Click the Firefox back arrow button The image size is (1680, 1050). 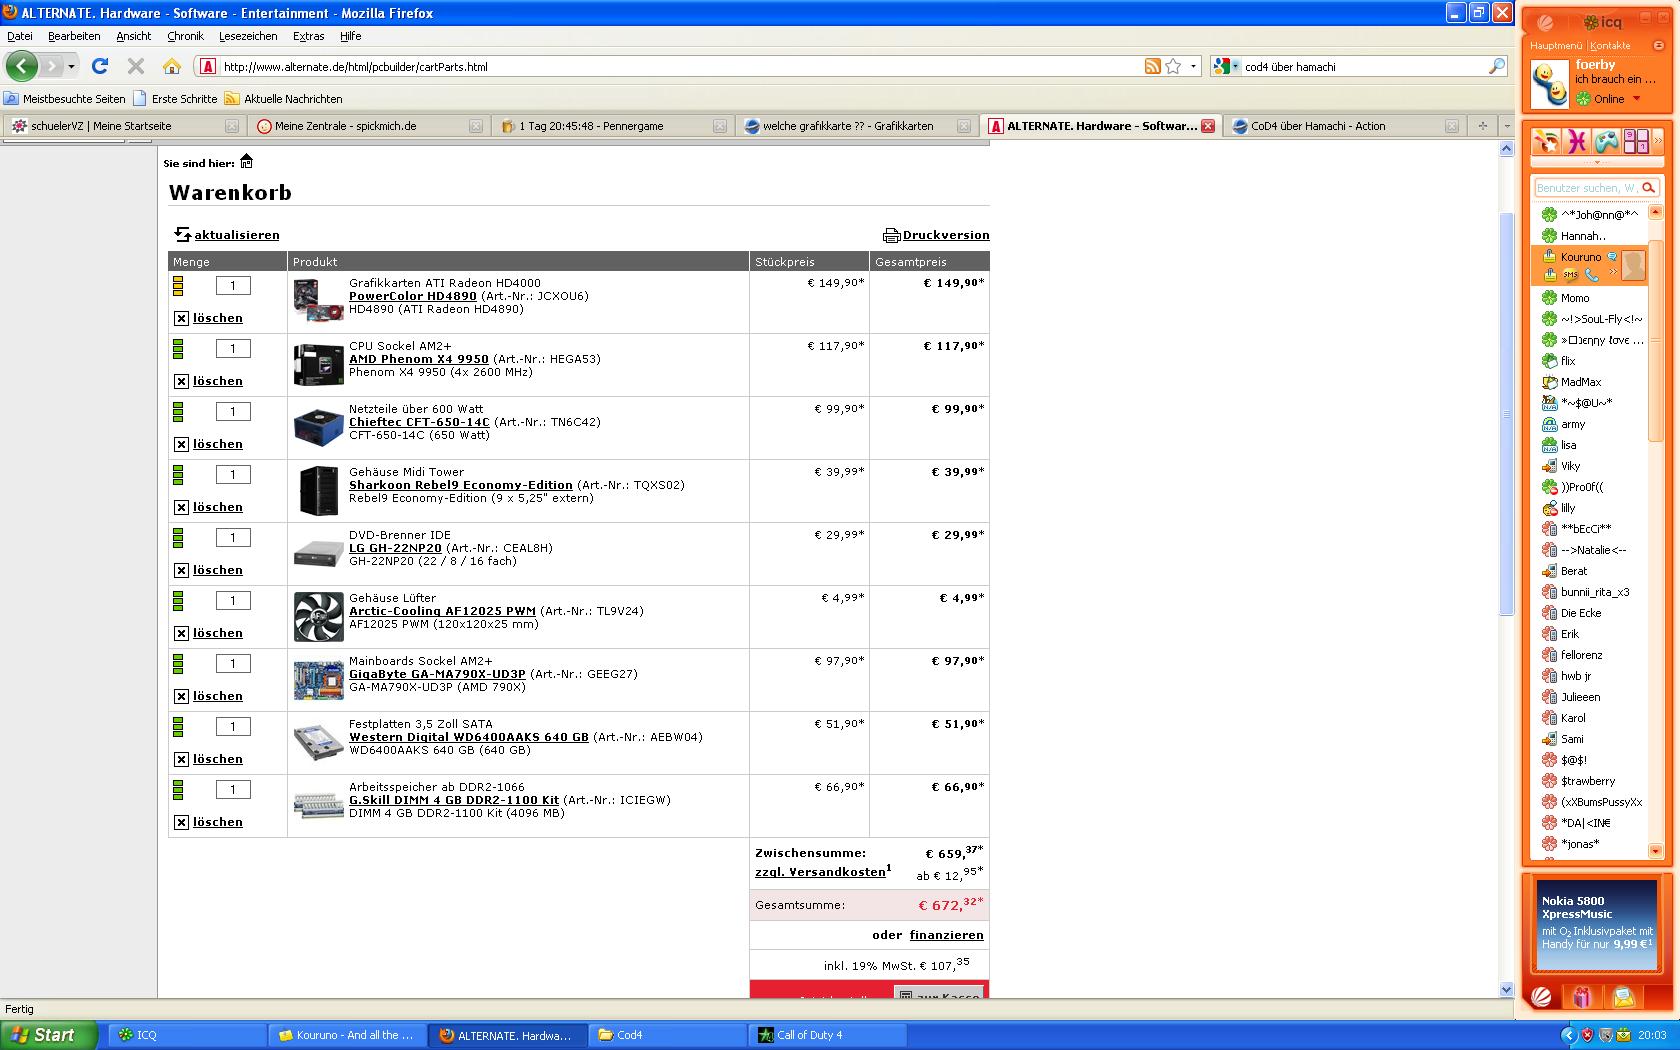(21, 66)
